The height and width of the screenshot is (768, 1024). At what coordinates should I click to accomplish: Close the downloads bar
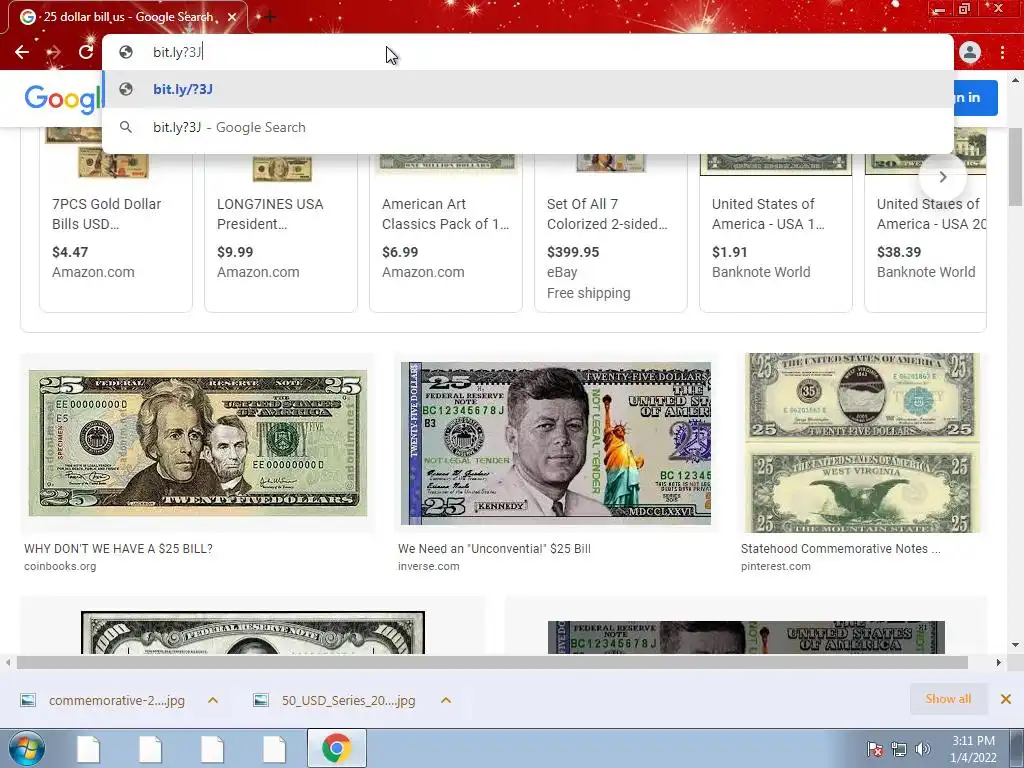pyautogui.click(x=1006, y=699)
